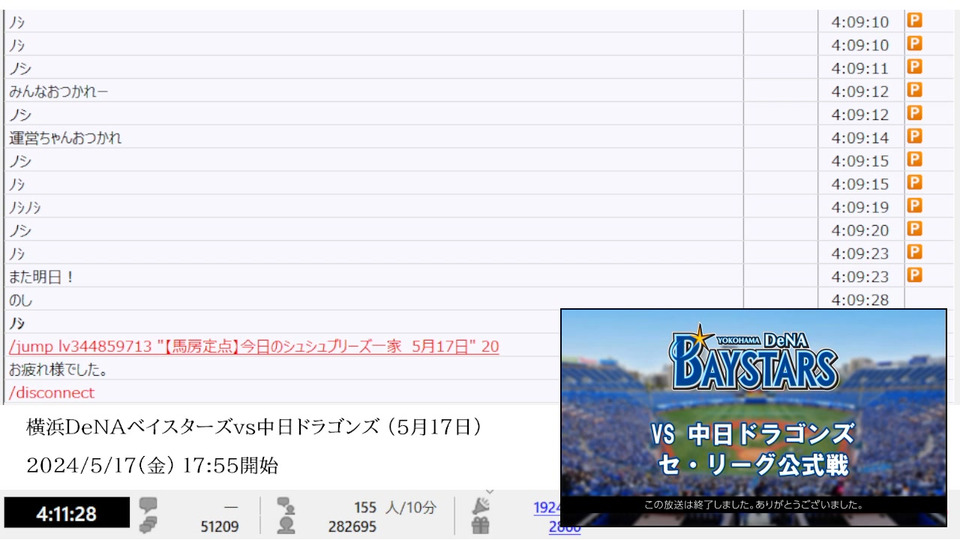Image resolution: width=960 pixels, height=540 pixels.
Task: Select the のし comment at 4:09:28
Action: pos(21,300)
